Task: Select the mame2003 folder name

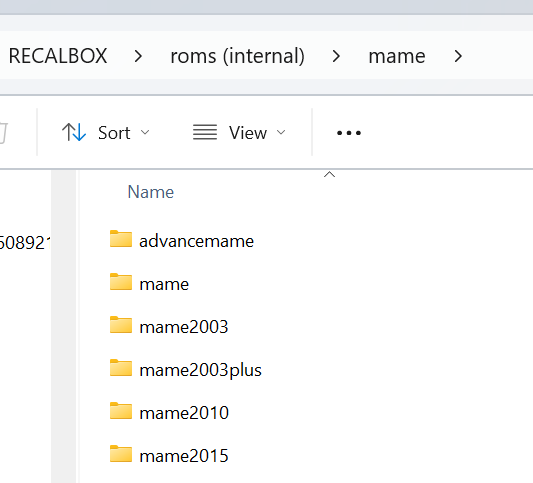Action: [184, 327]
